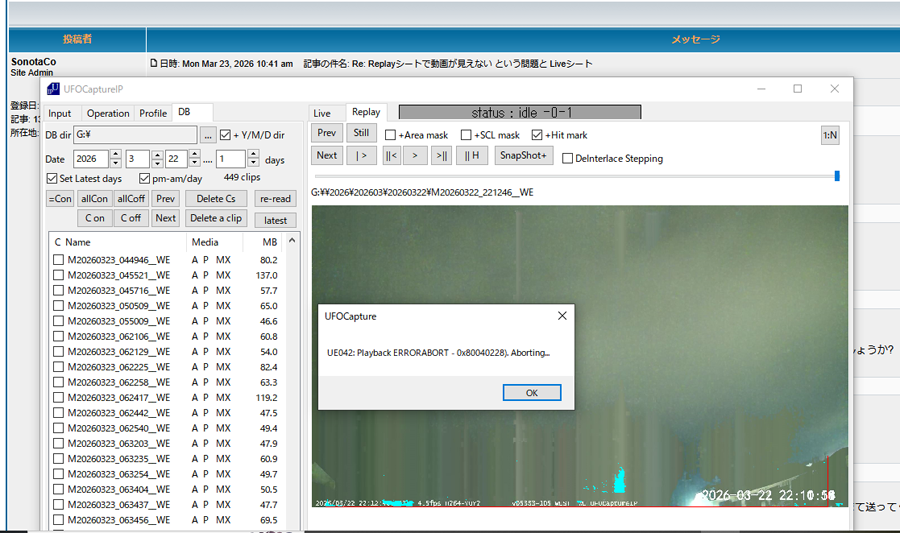Click the DB dir path field
The height and width of the screenshot is (533, 900).
(x=135, y=135)
